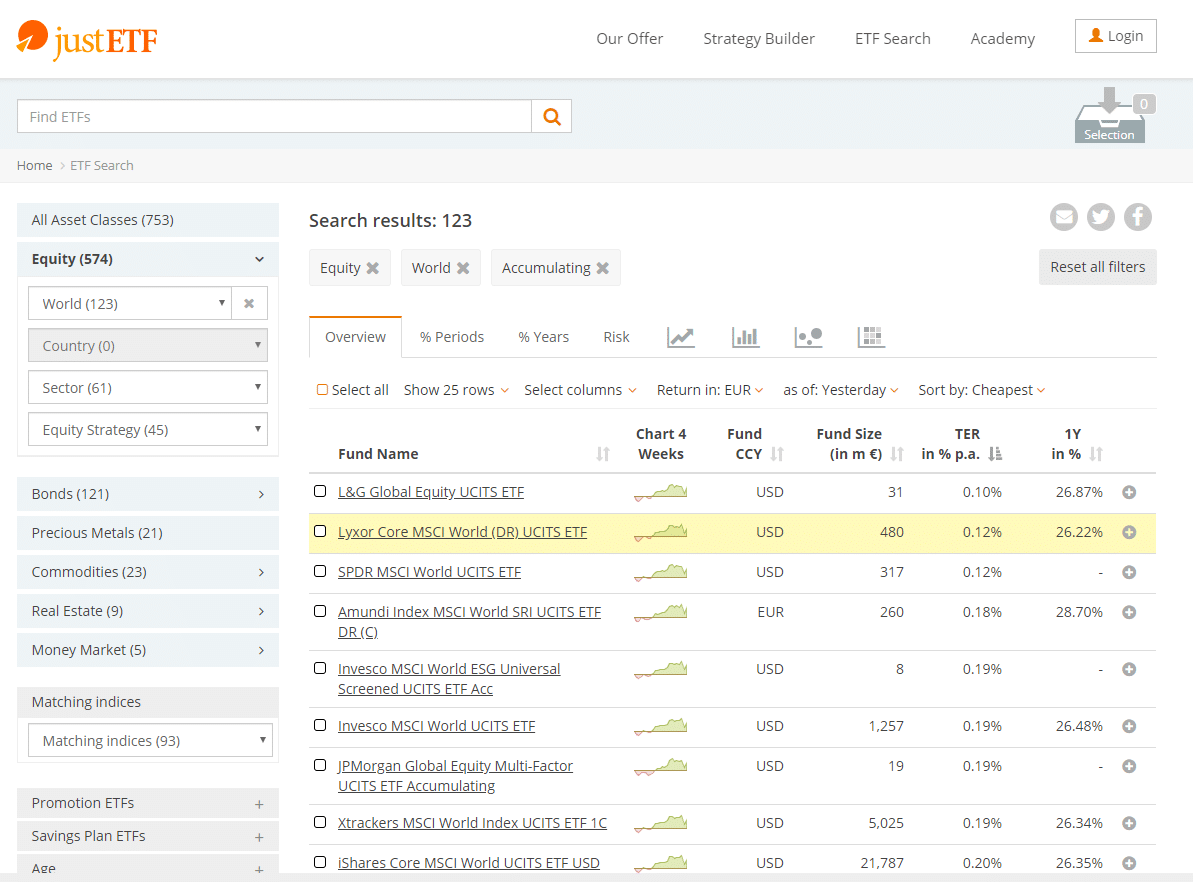Screen dimensions: 1193x882
Task: Add Invesco MSCI World ESG Universal to selection
Action: pyautogui.click(x=1129, y=669)
